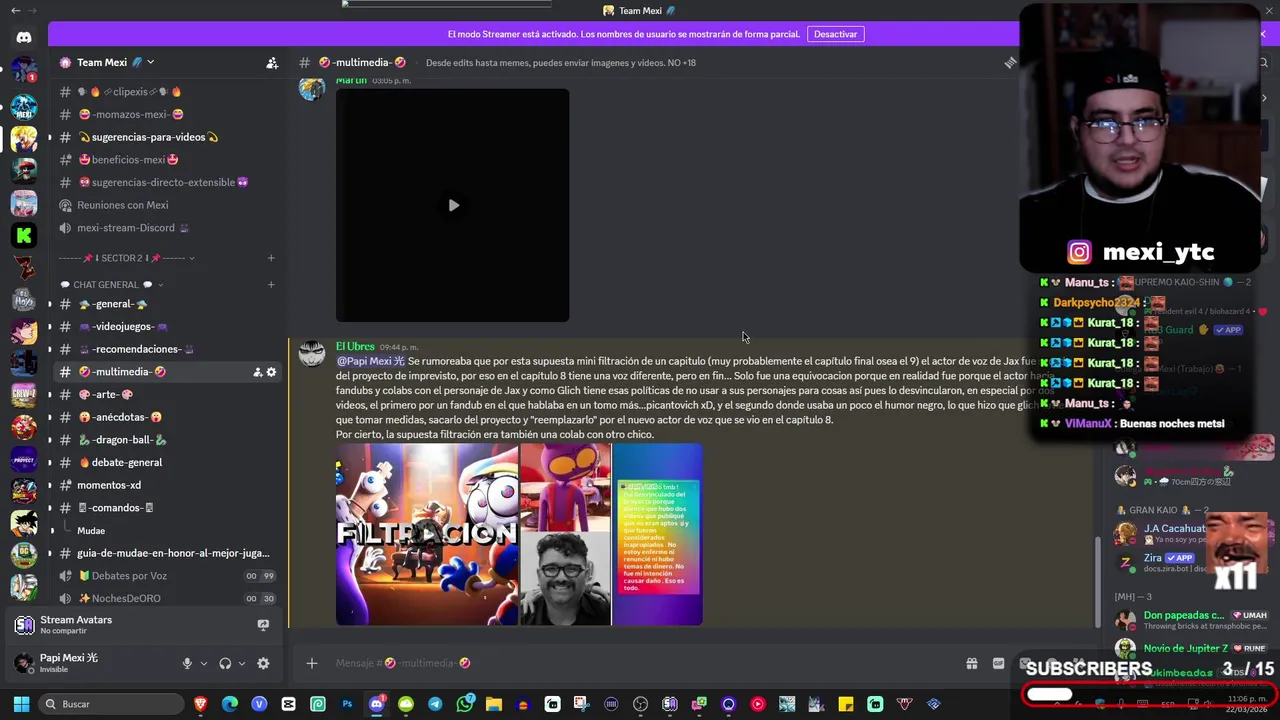The height and width of the screenshot is (720, 1280).
Task: Expand Team Mexi server dropdown menu
Action: coord(150,63)
